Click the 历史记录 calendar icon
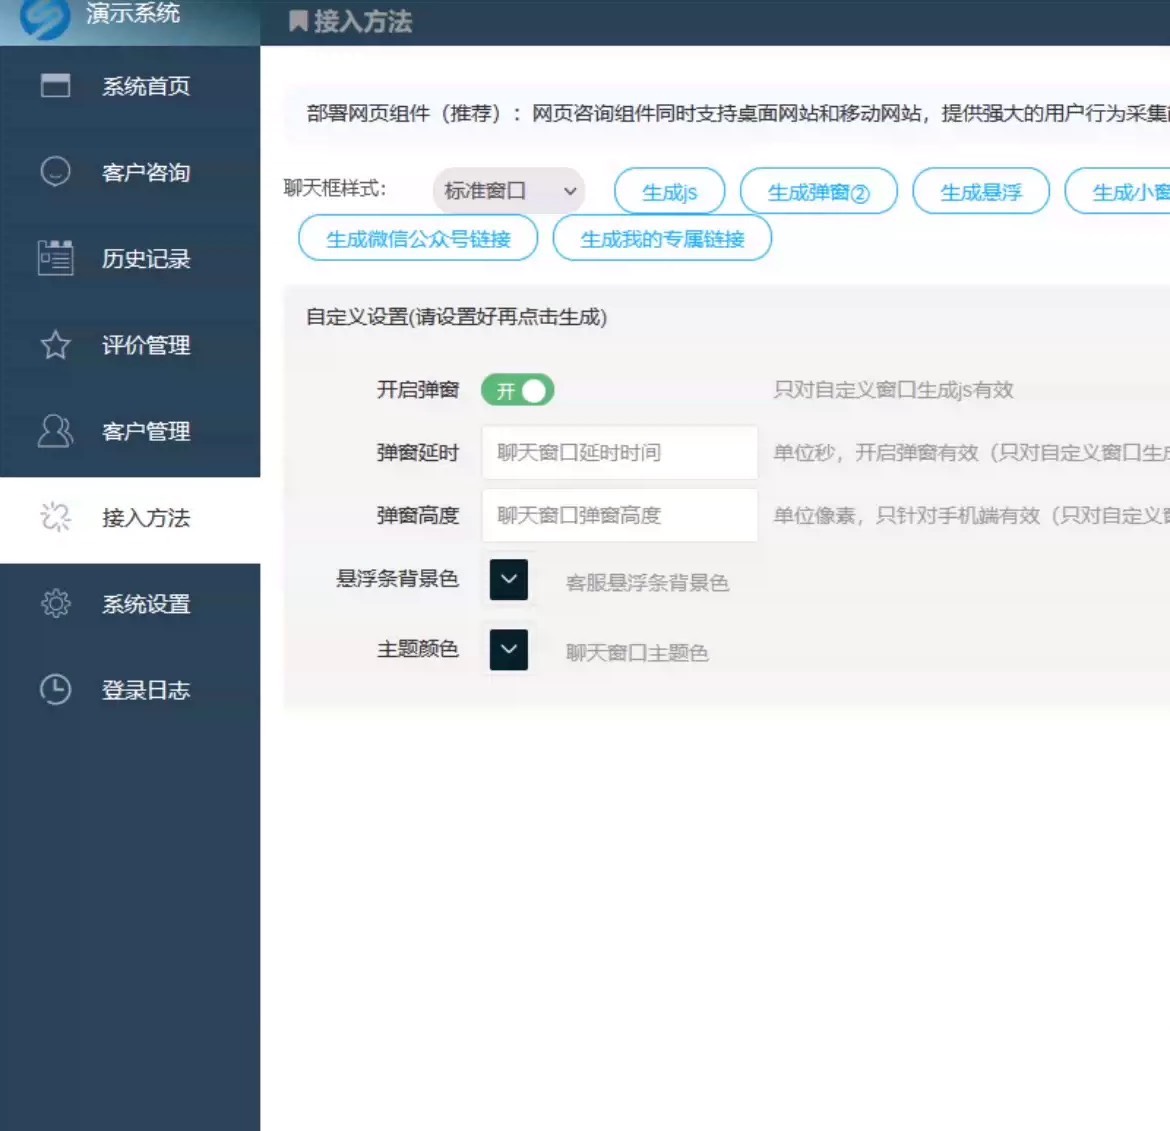The height and width of the screenshot is (1131, 1170). (x=55, y=258)
